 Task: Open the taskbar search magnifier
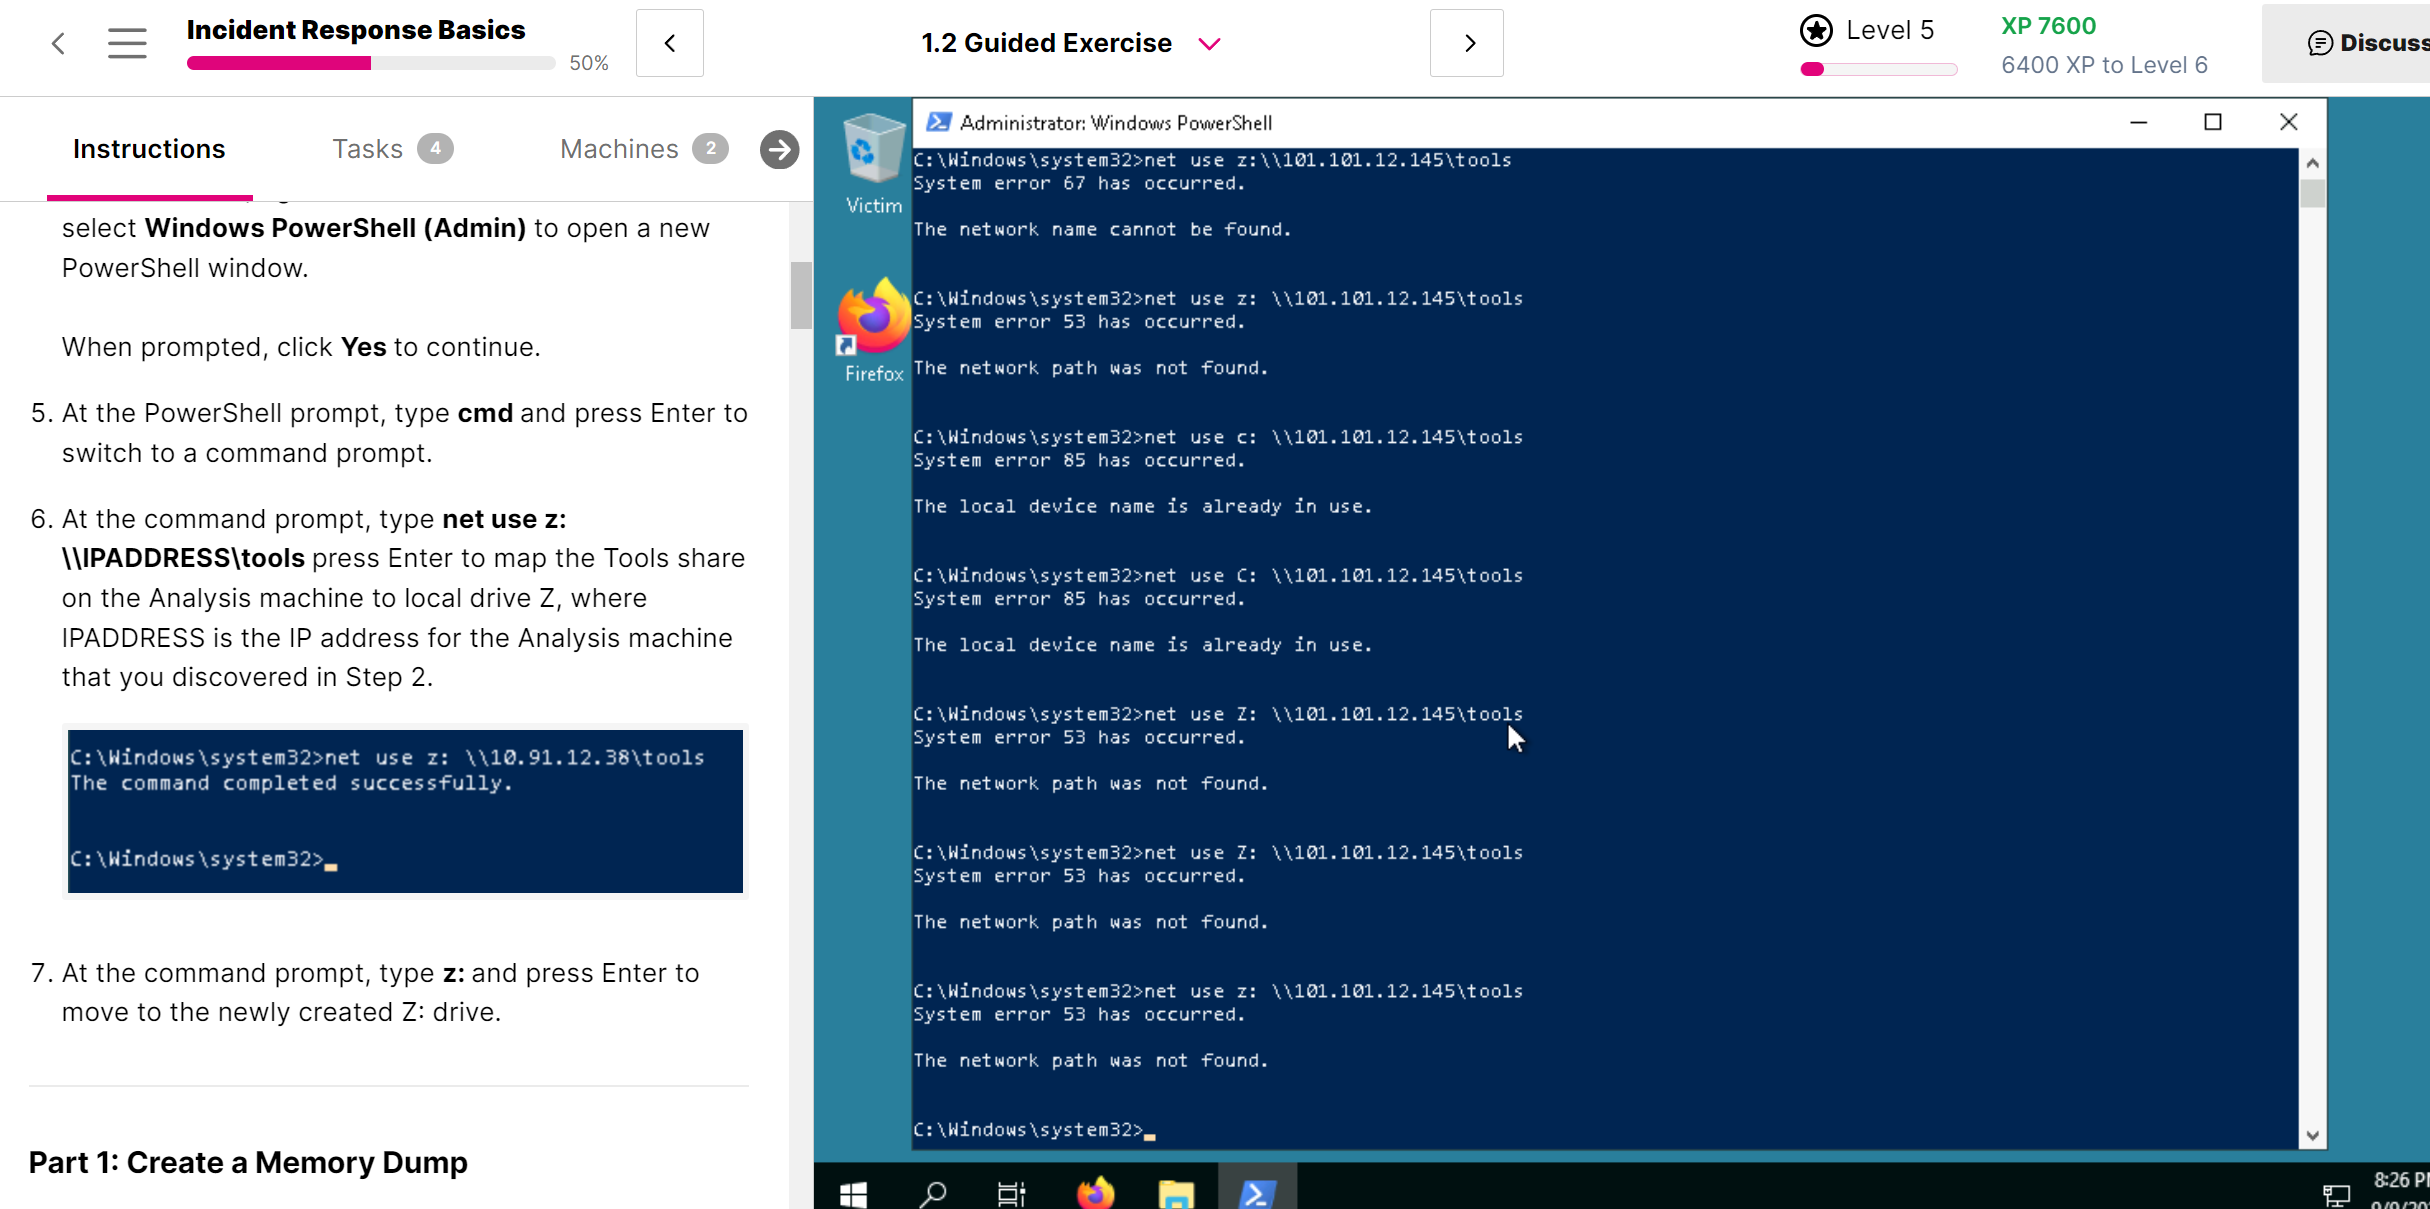933,1193
